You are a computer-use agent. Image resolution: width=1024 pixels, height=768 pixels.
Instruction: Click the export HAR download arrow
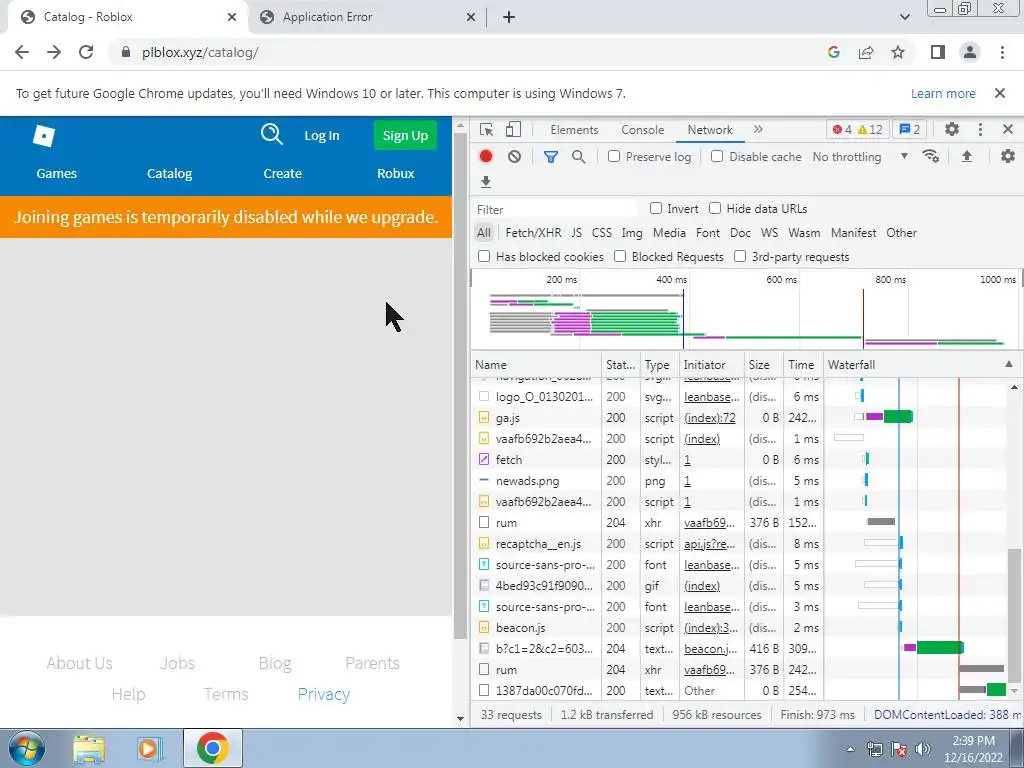pyautogui.click(x=485, y=182)
